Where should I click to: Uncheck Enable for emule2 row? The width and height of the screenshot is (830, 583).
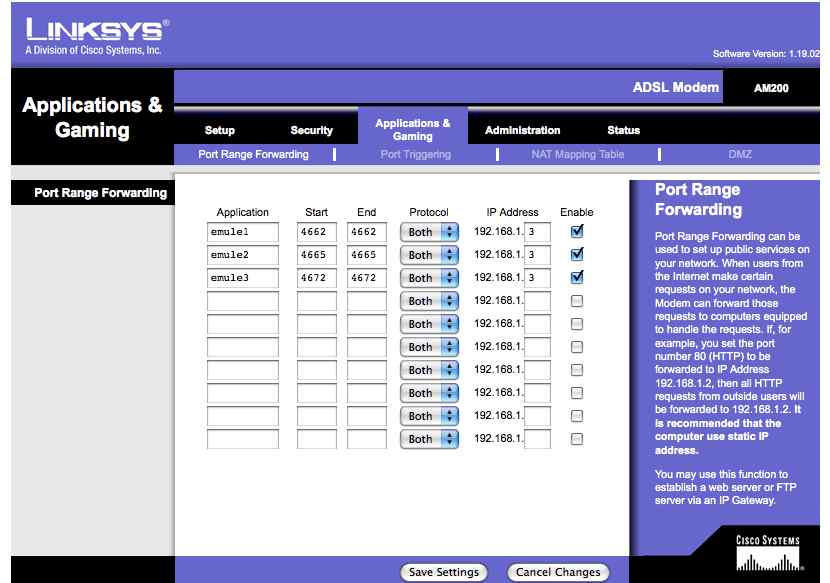[577, 255]
